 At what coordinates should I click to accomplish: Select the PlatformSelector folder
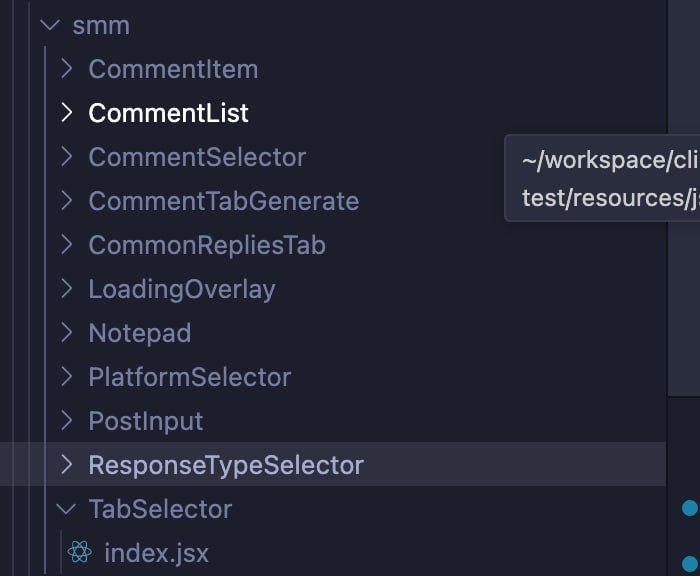[x=189, y=377]
